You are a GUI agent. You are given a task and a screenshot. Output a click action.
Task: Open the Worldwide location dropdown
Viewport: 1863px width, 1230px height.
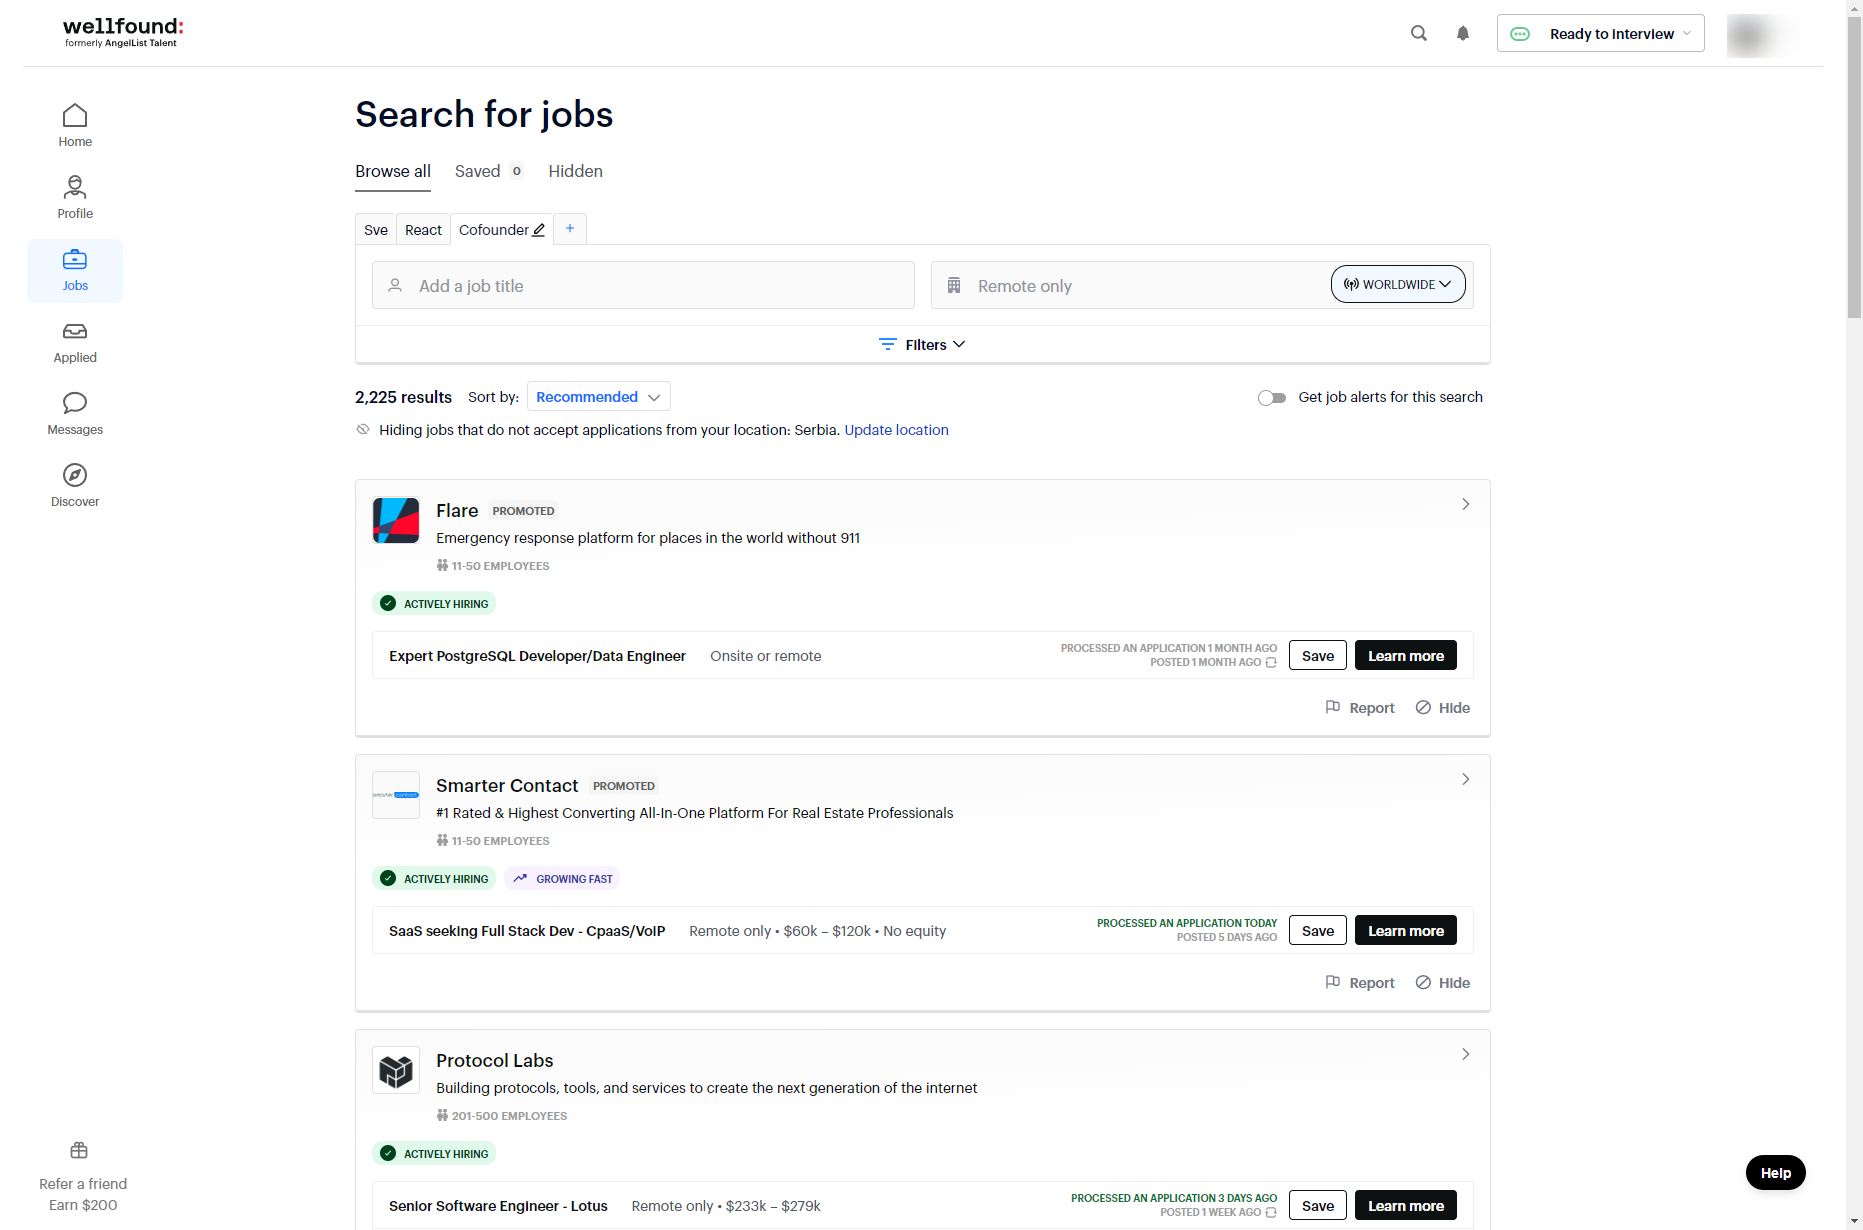1398,284
